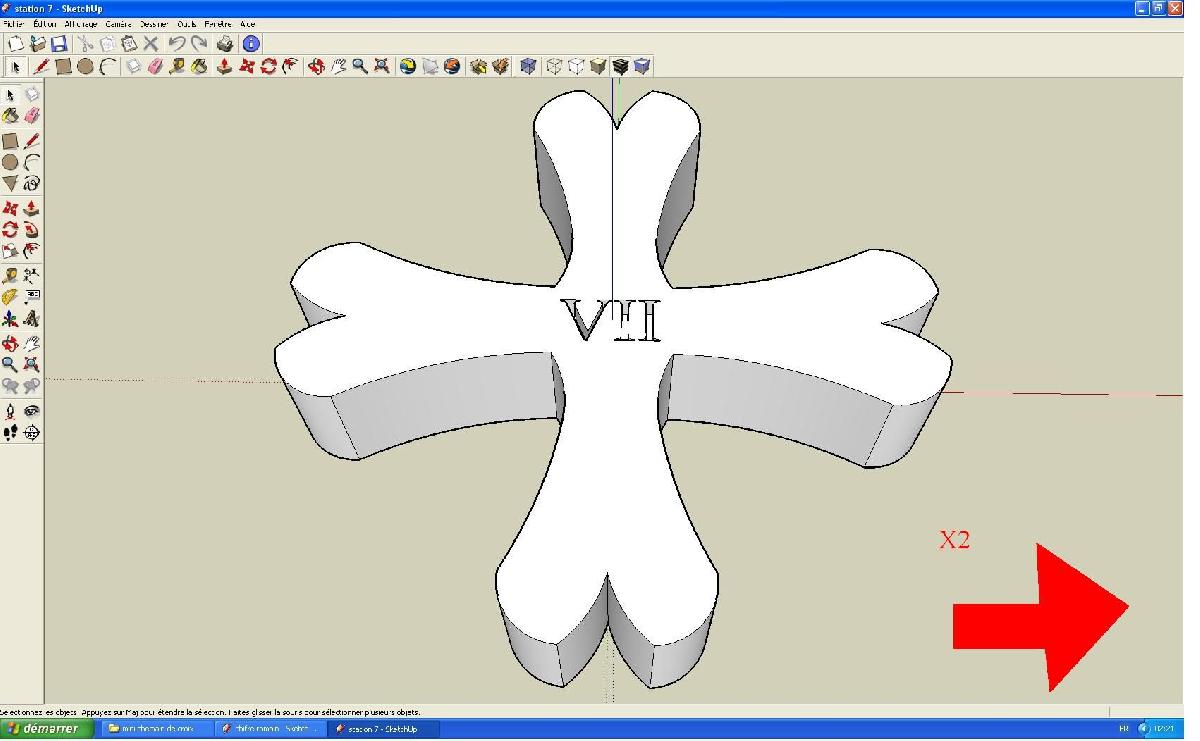1200x741 pixels.
Task: Select the Polygon (triangle) drawing tool
Action: (x=10, y=184)
